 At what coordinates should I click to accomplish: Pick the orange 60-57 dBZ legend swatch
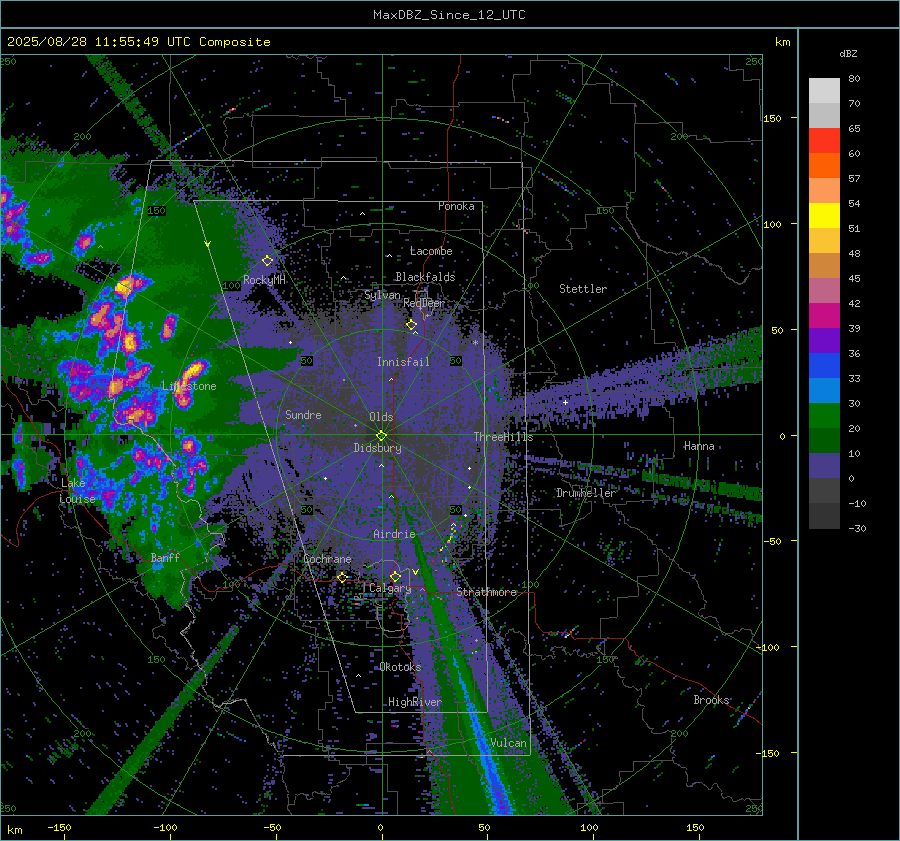pos(824,166)
